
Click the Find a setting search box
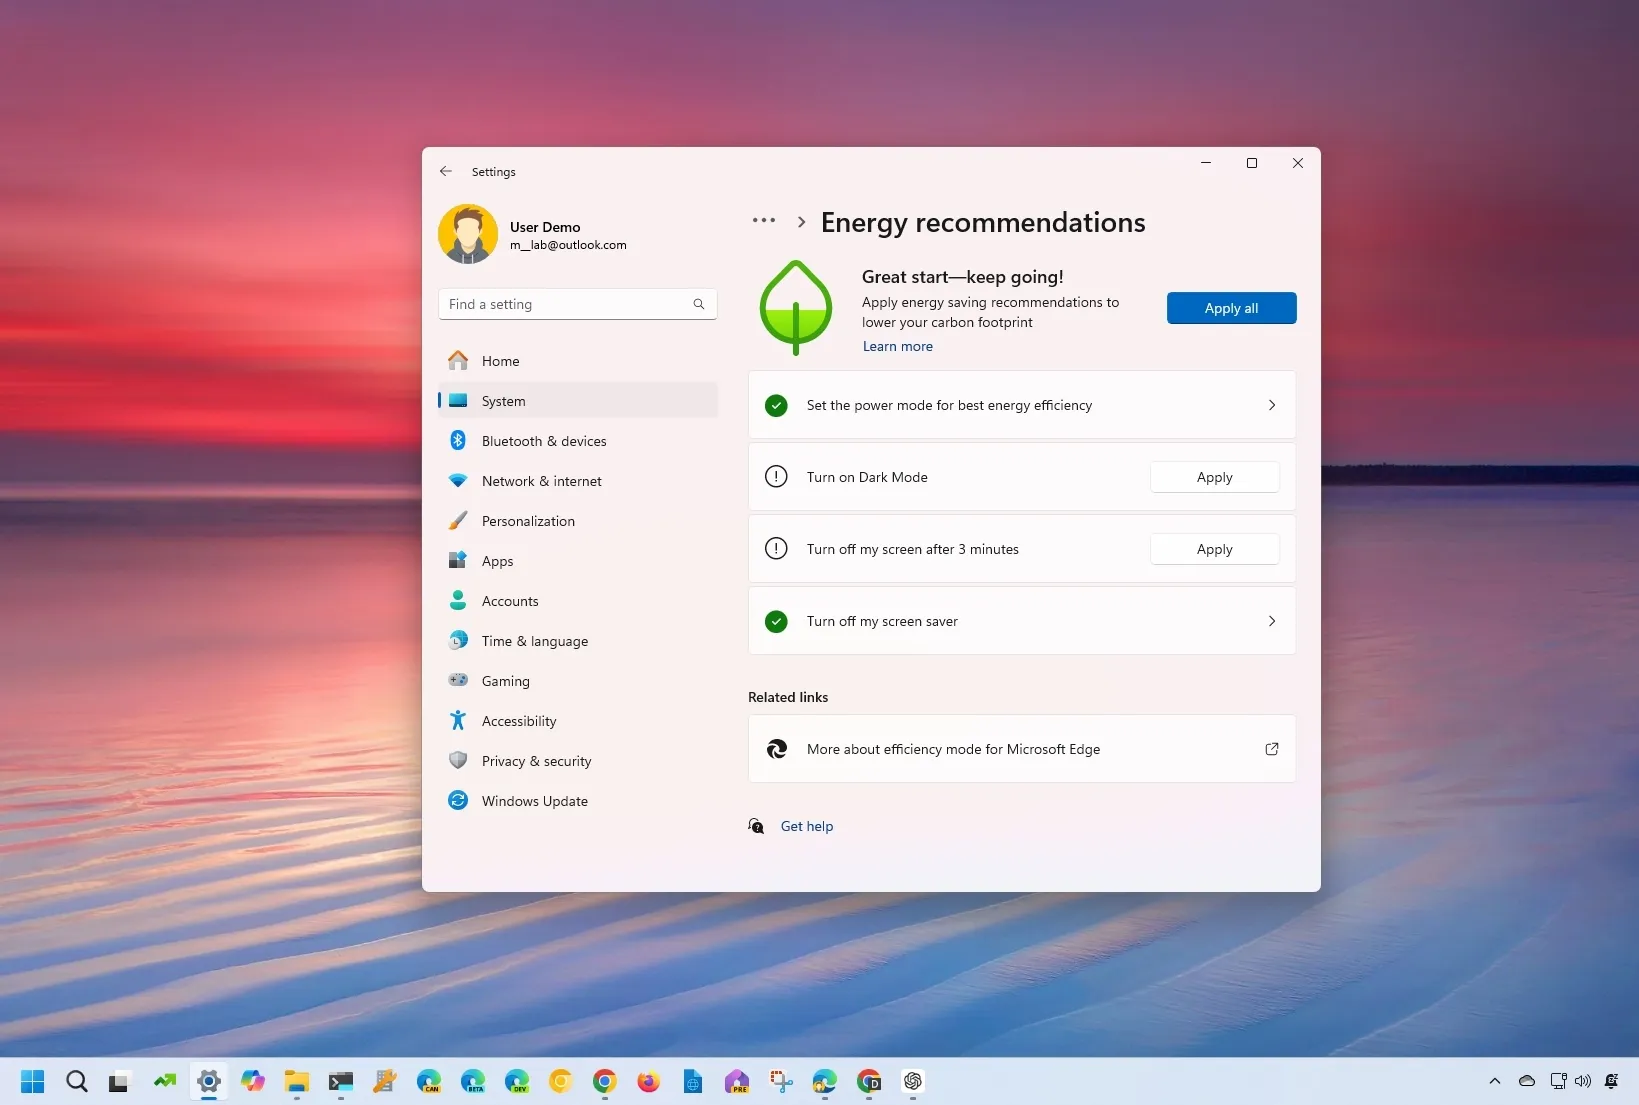pyautogui.click(x=577, y=304)
